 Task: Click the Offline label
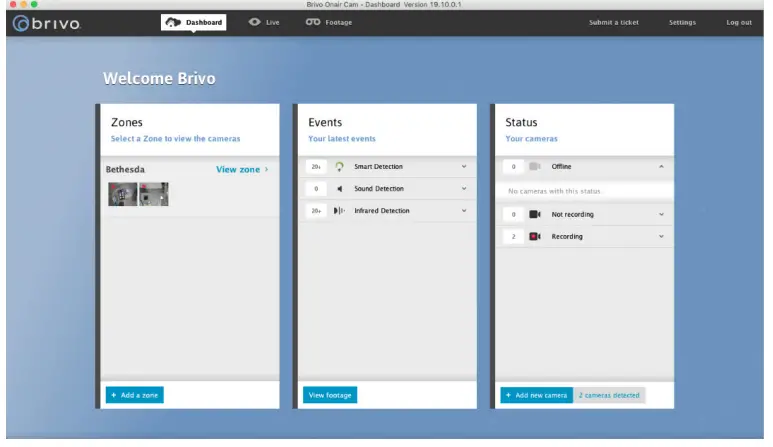click(562, 167)
